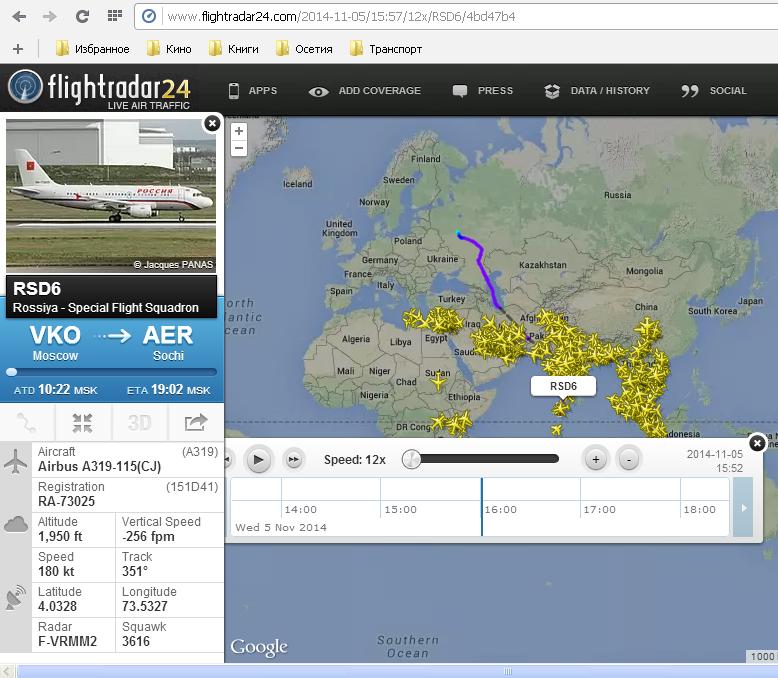Advance the timeline with right arrow
This screenshot has height=678, width=778.
click(x=743, y=508)
